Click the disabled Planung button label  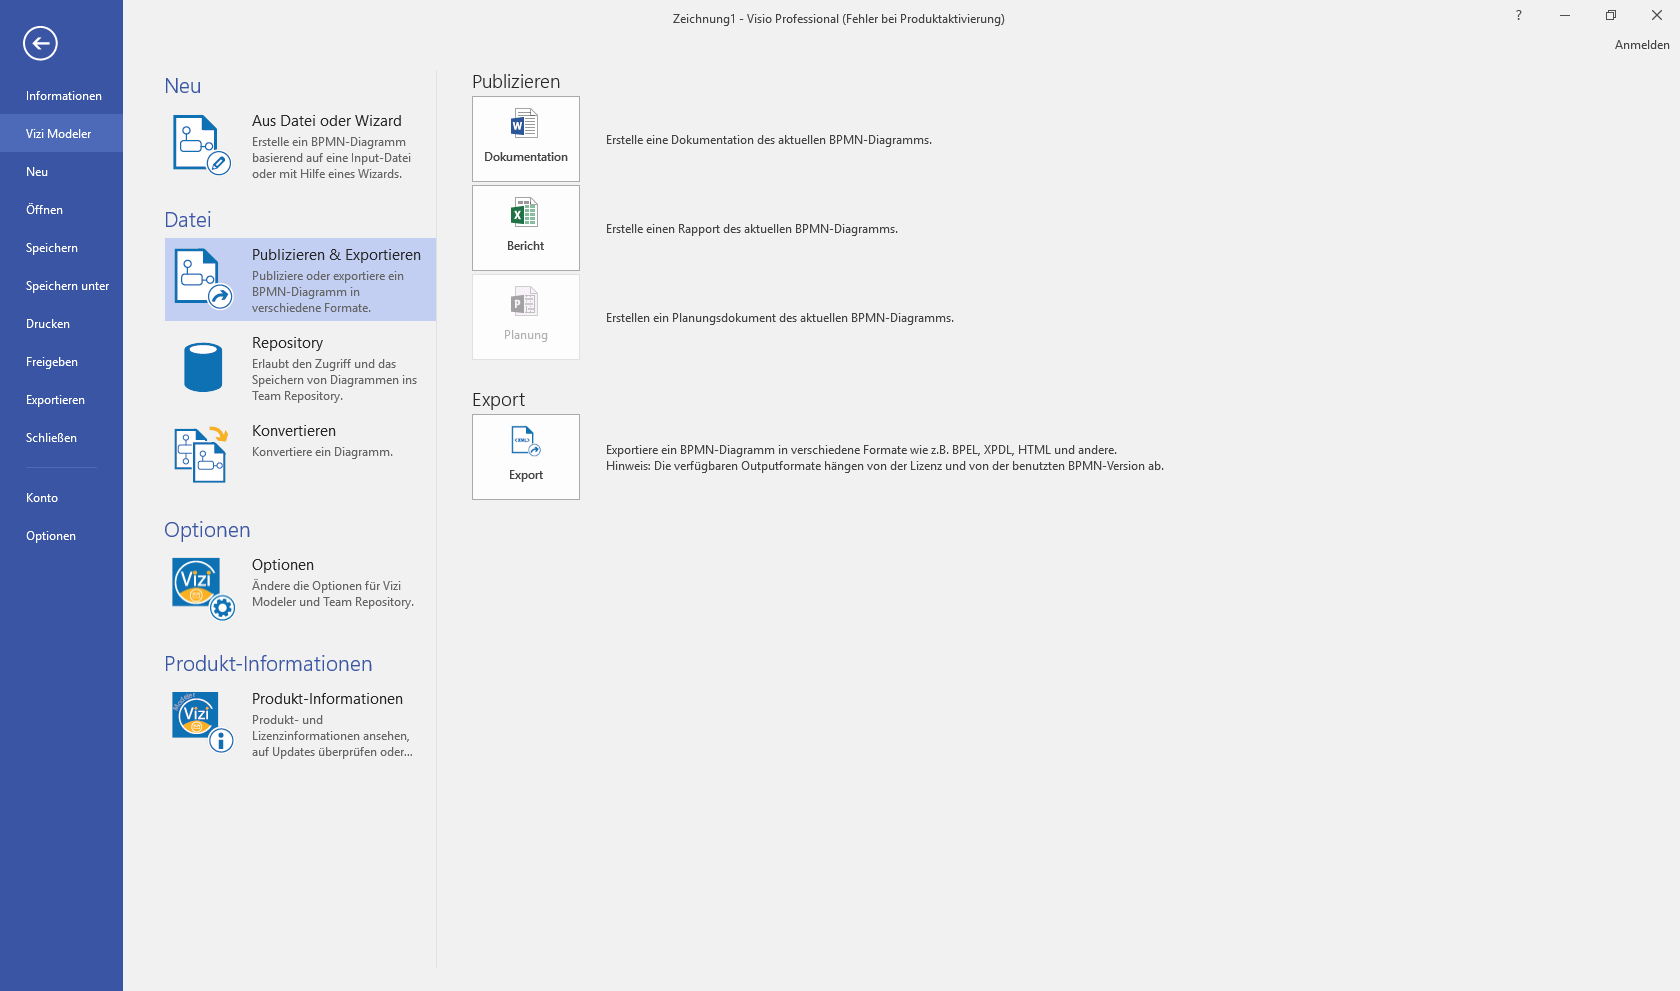pyautogui.click(x=526, y=335)
